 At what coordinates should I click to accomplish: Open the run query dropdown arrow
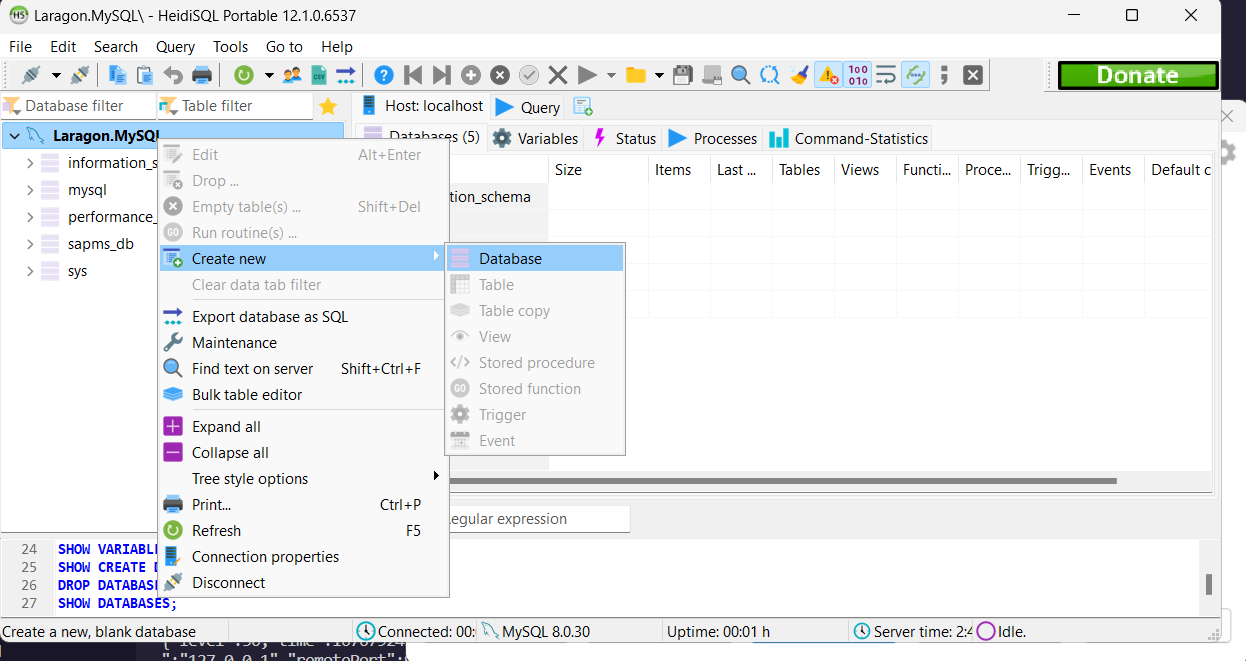pos(611,75)
